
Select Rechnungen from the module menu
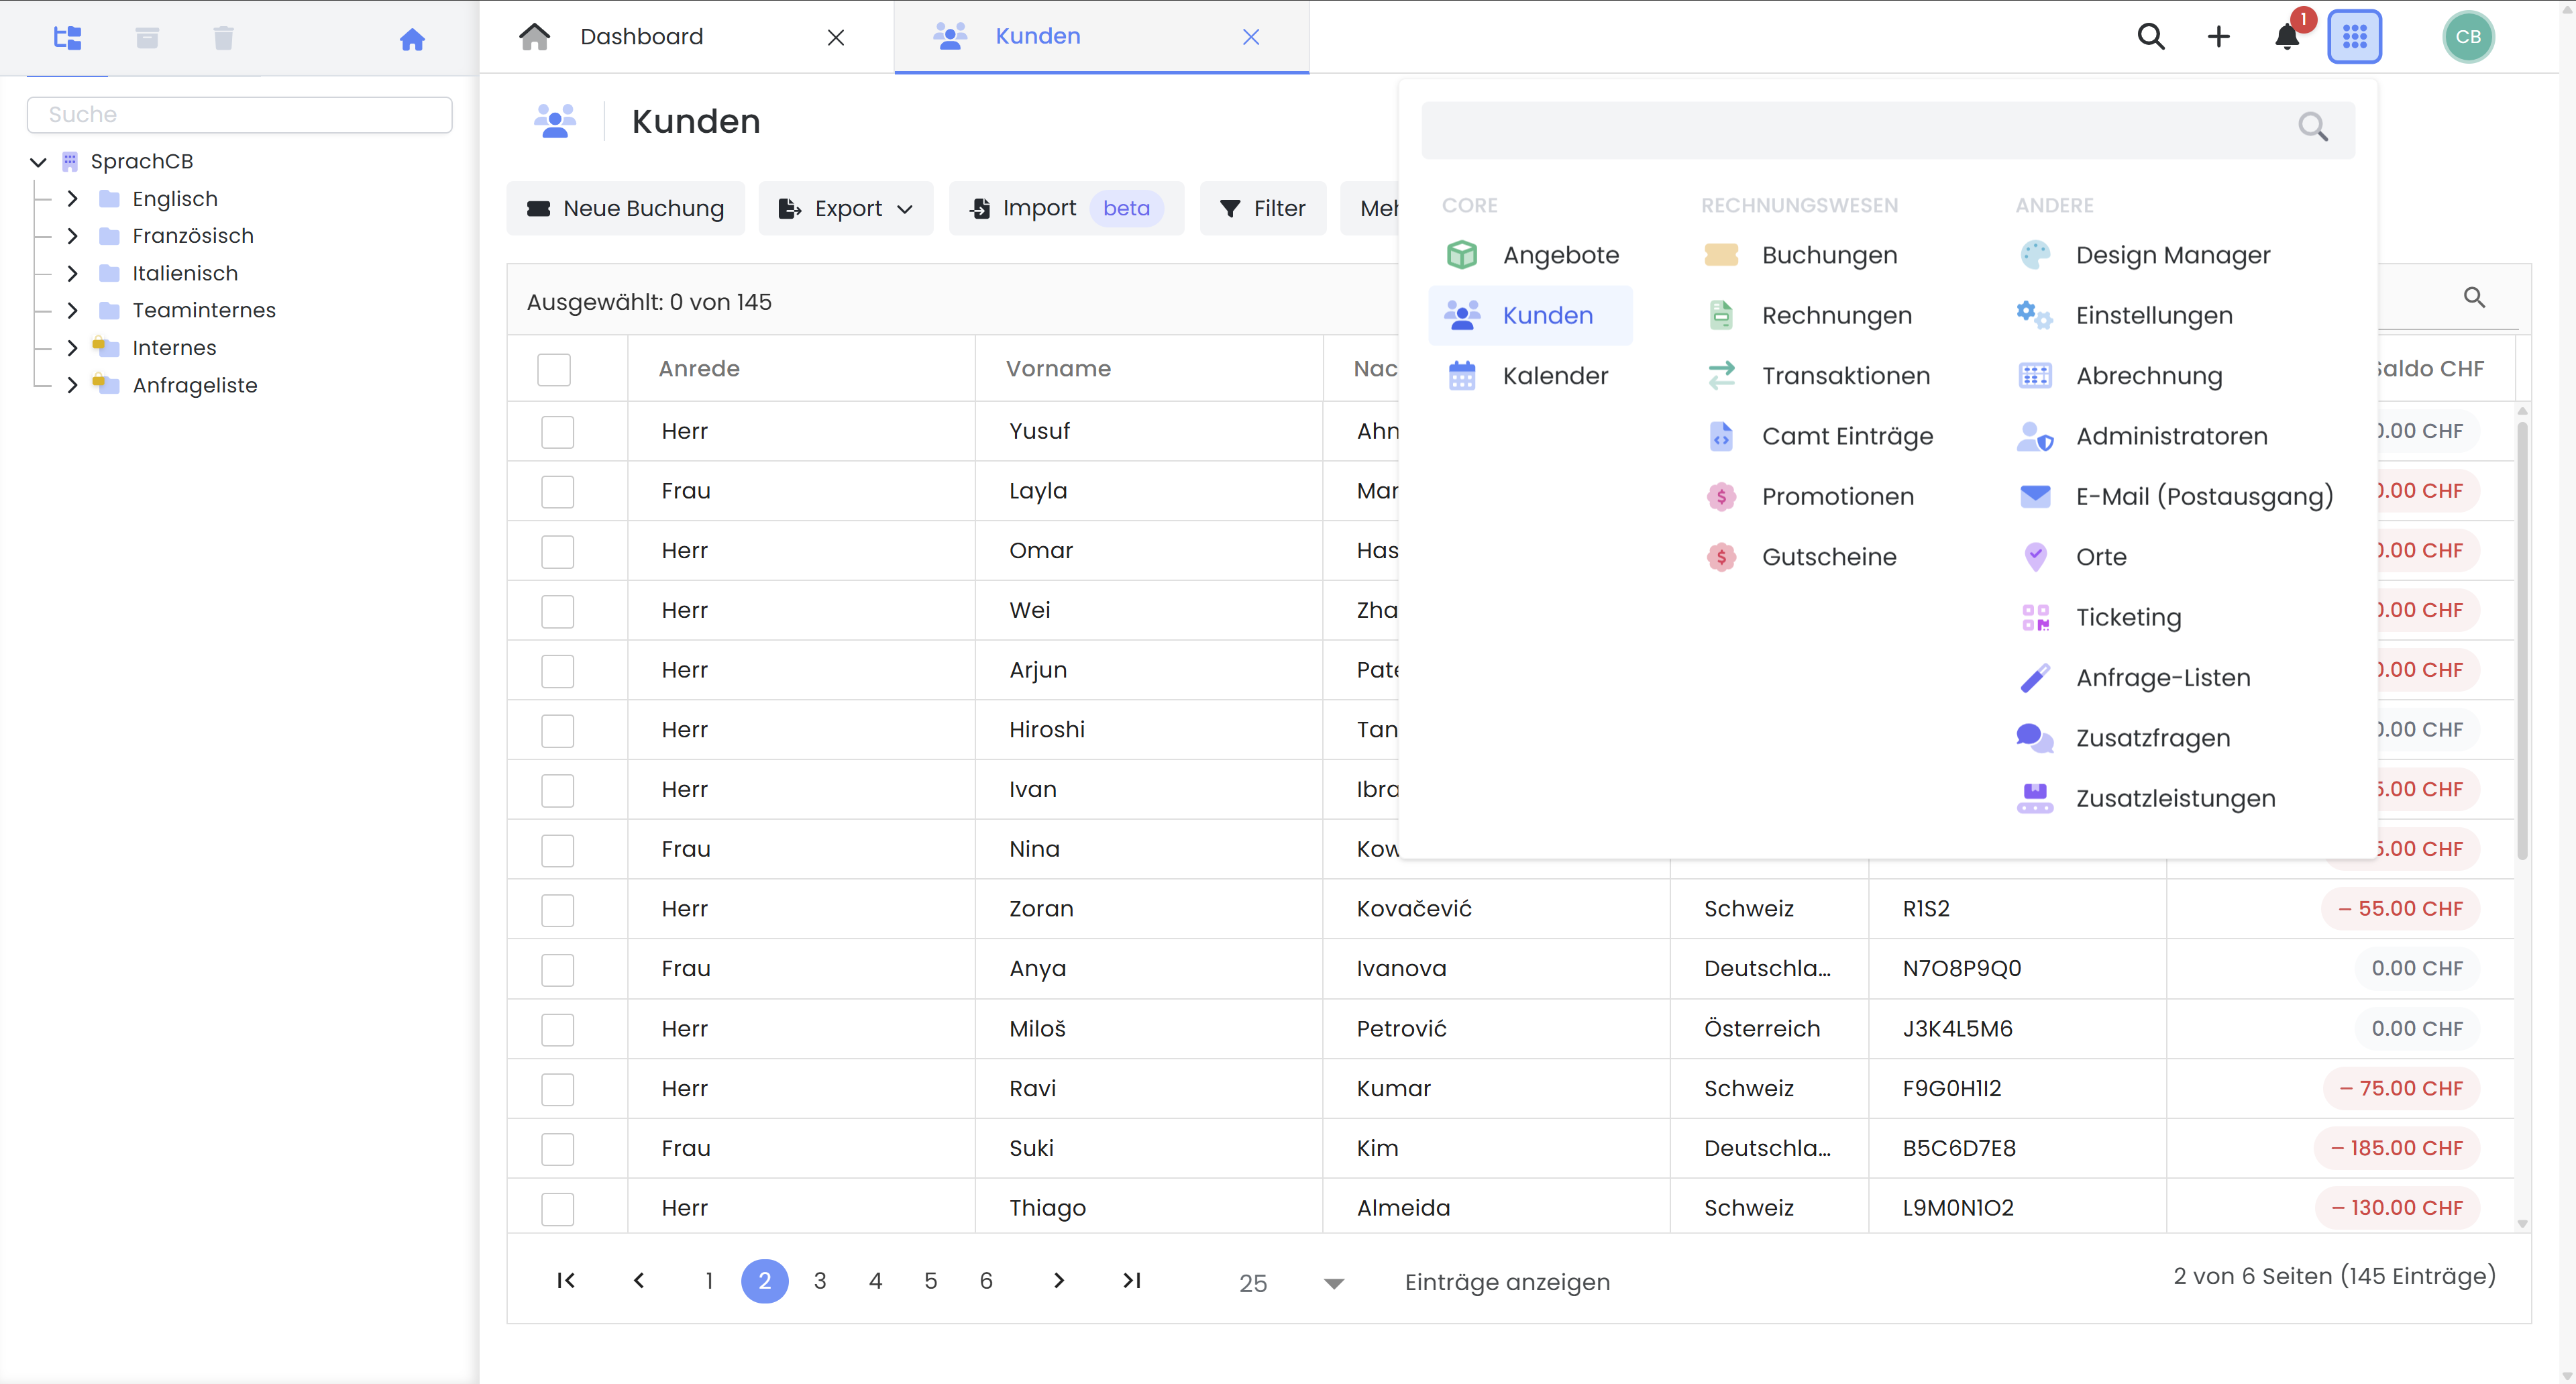pos(1836,314)
